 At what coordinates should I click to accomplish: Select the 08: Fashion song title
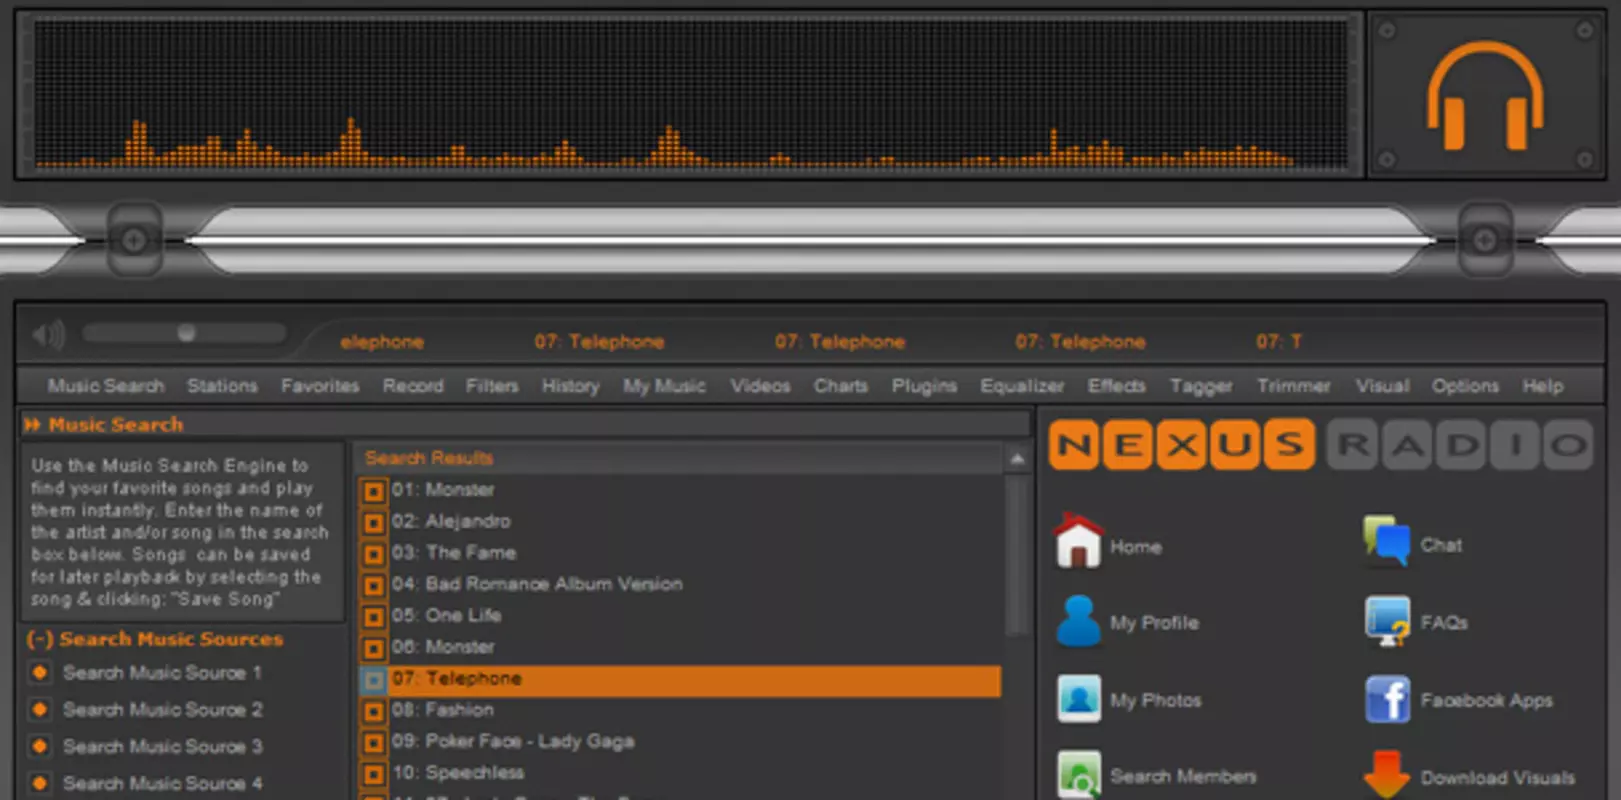point(443,710)
